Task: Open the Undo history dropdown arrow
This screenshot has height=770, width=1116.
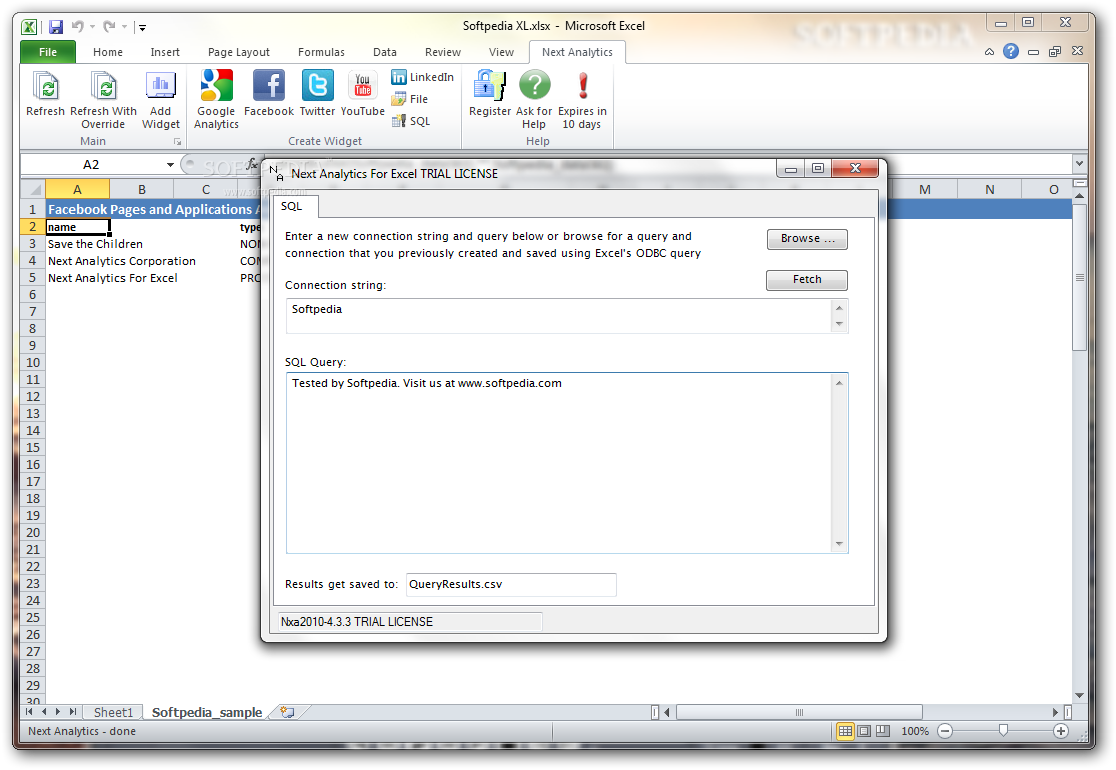Action: 93,27
